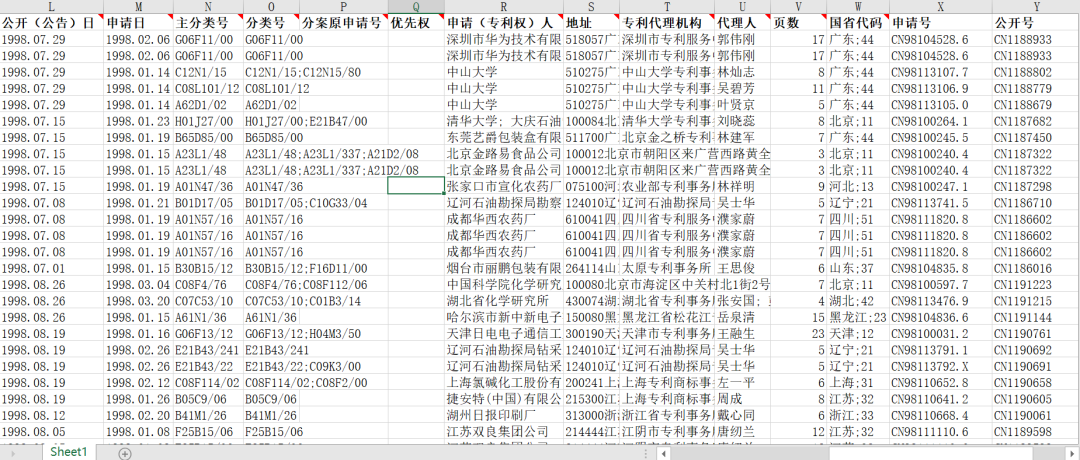The image size is (1080, 460).
Task: Select province code cell 天津;12
Action: tap(858, 333)
